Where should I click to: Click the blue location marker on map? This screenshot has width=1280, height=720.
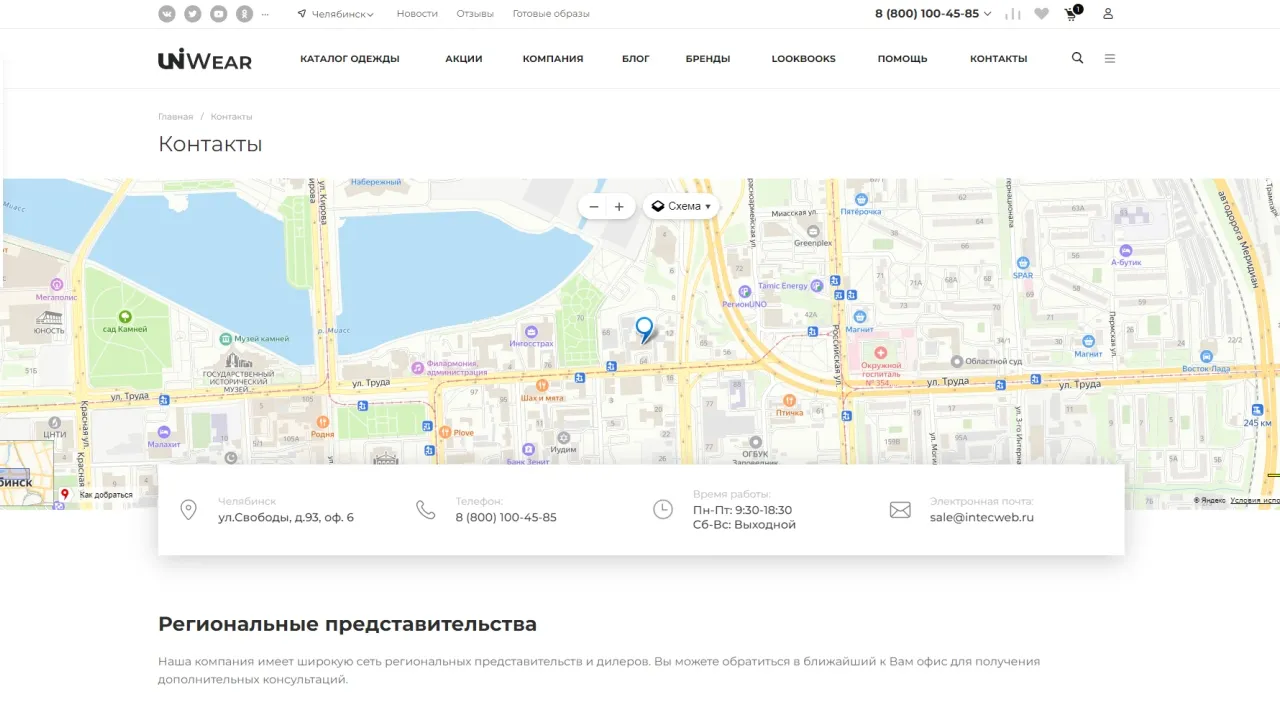pos(645,329)
